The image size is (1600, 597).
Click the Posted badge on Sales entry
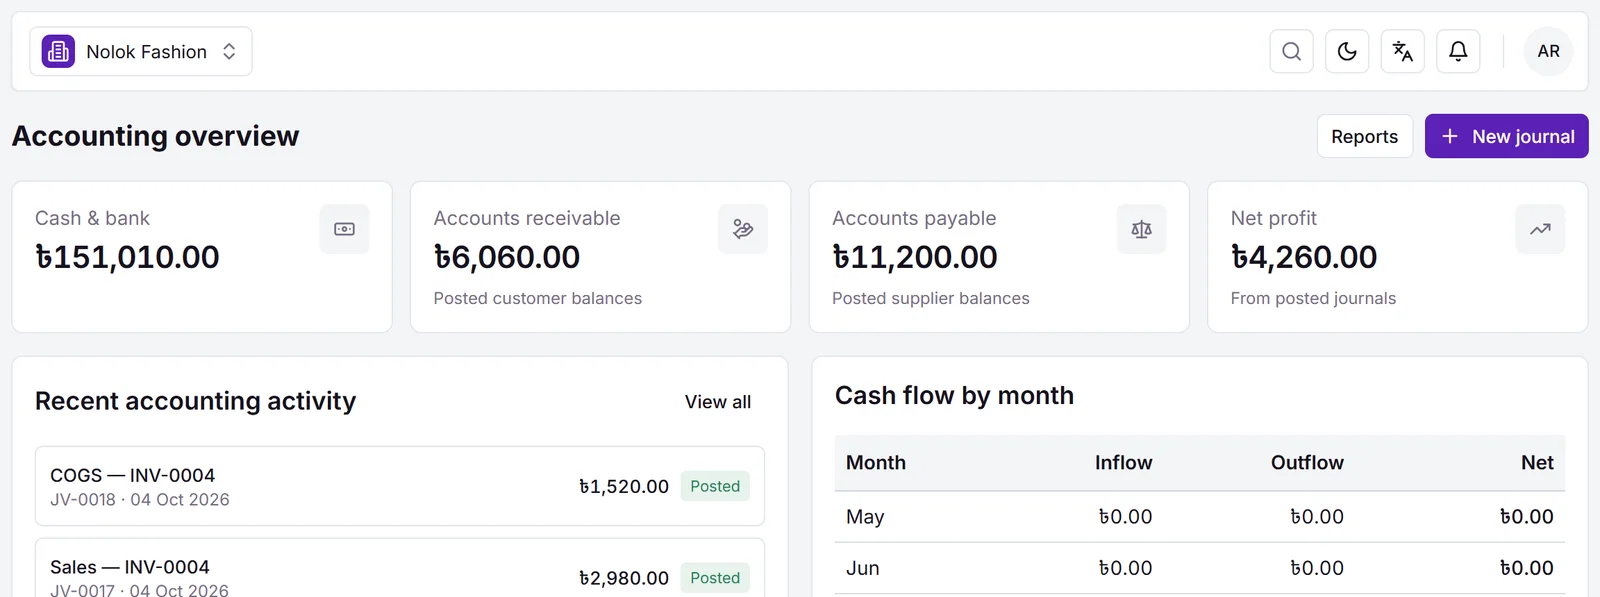click(x=715, y=578)
